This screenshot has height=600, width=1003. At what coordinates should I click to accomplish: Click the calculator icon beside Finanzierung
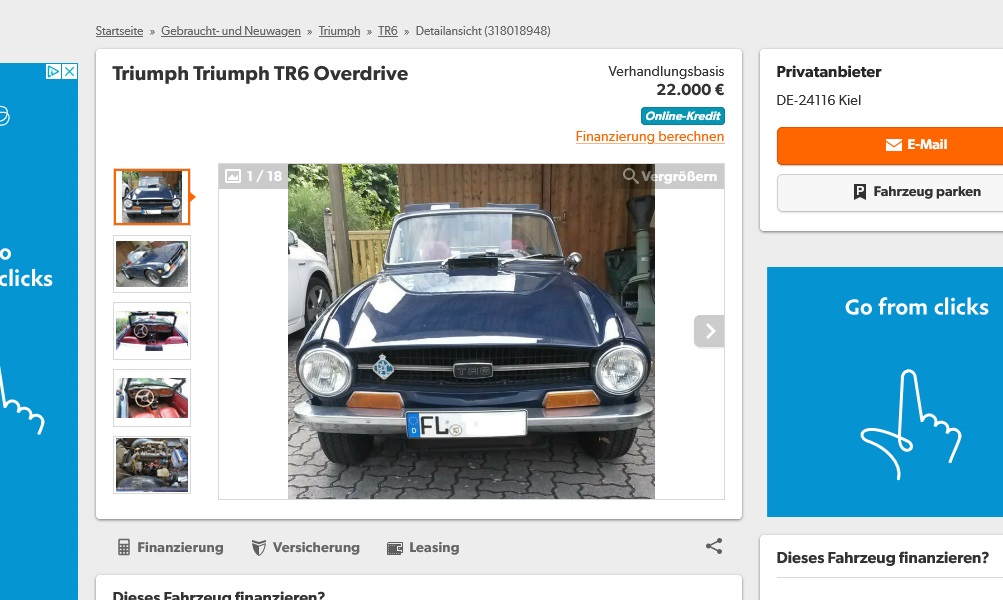(124, 548)
